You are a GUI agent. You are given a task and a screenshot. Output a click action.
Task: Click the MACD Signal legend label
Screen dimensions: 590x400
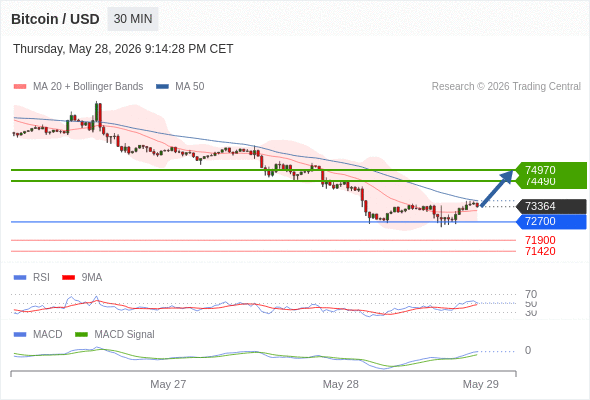124,335
